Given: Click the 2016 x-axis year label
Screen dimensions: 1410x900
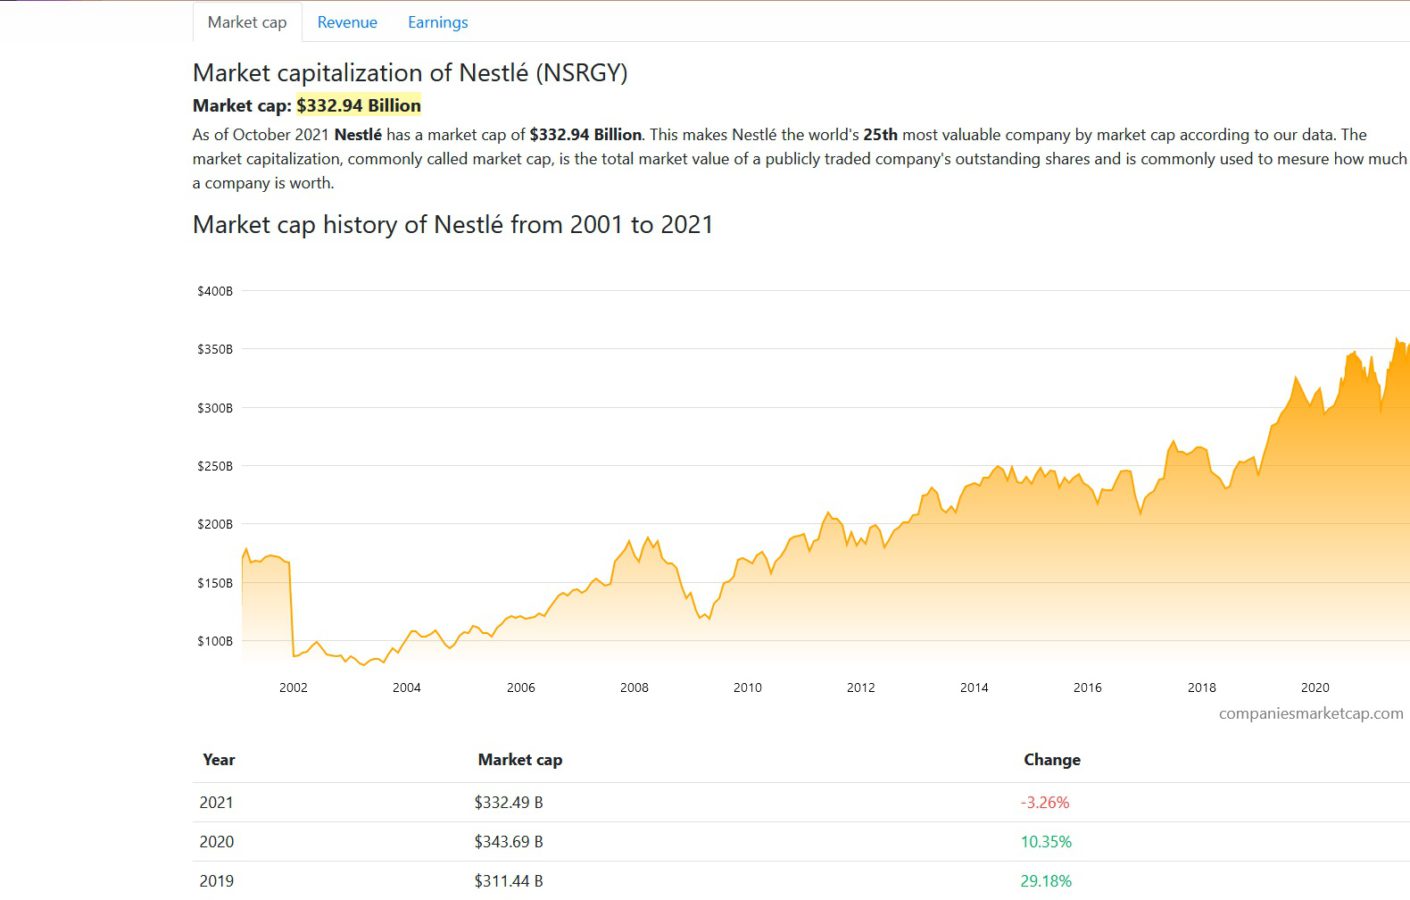Looking at the screenshot, I should (1088, 687).
